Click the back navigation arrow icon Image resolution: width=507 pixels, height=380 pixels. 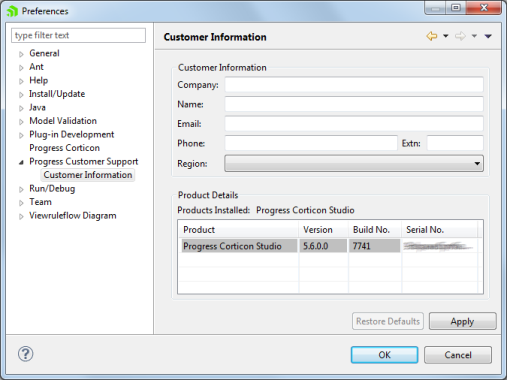pyautogui.click(x=432, y=36)
